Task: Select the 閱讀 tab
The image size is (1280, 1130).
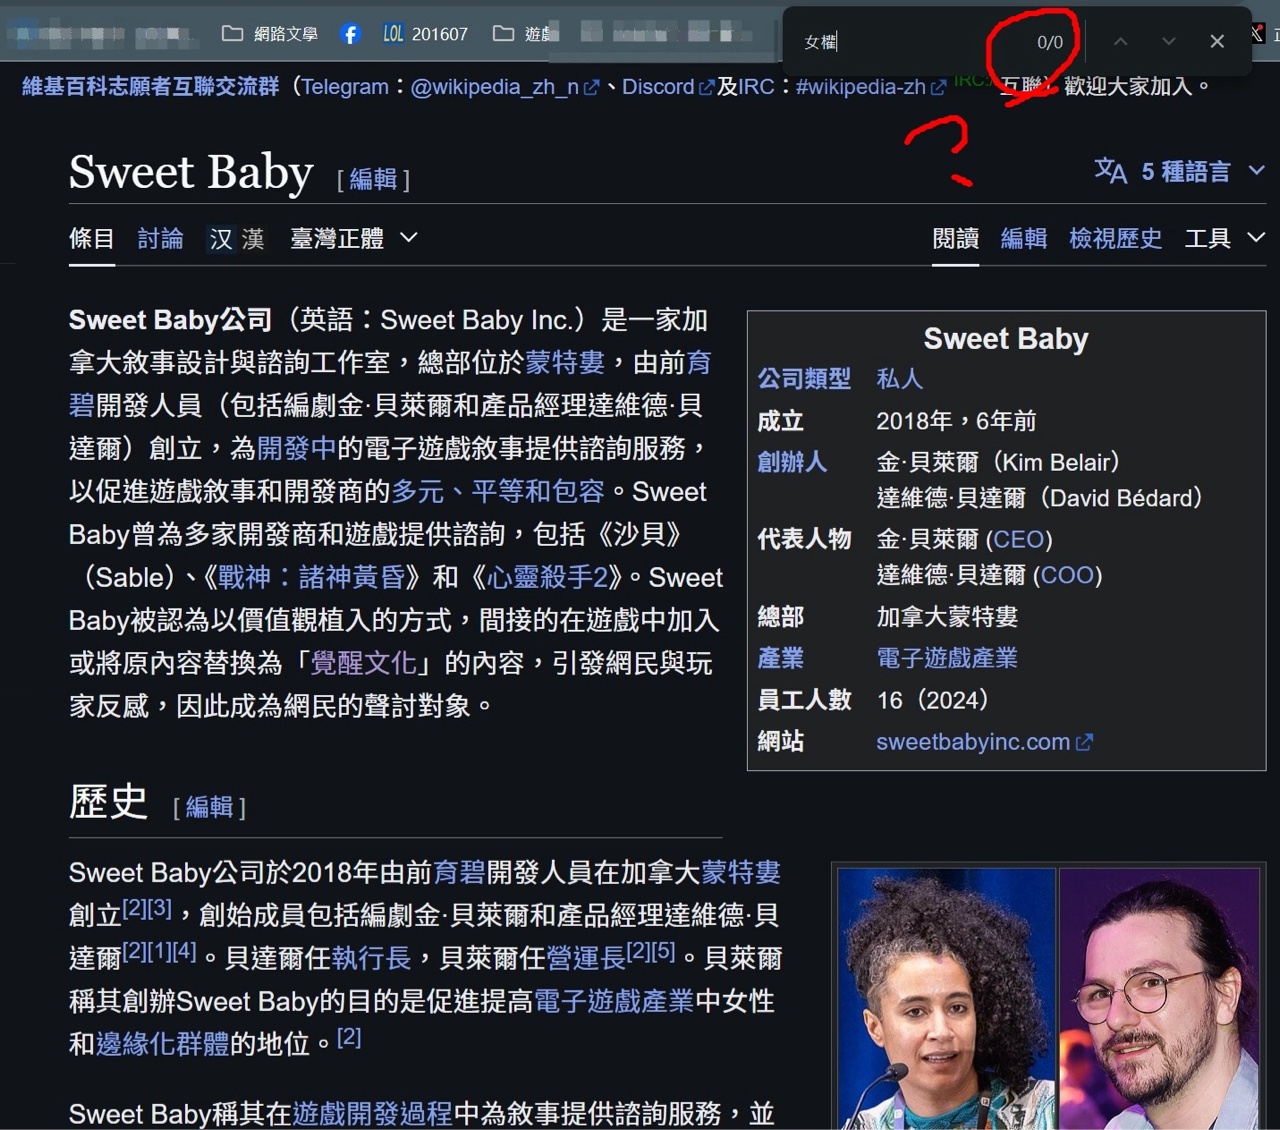Action: click(x=956, y=238)
